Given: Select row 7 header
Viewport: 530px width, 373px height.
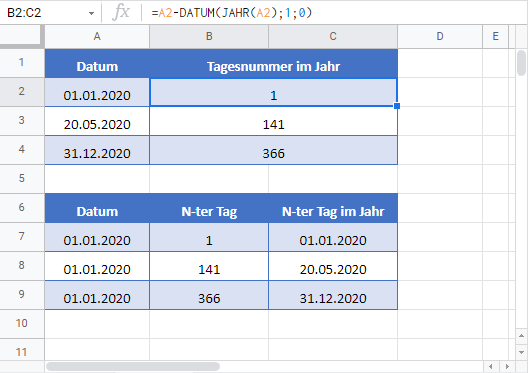Looking at the screenshot, I should [22, 237].
